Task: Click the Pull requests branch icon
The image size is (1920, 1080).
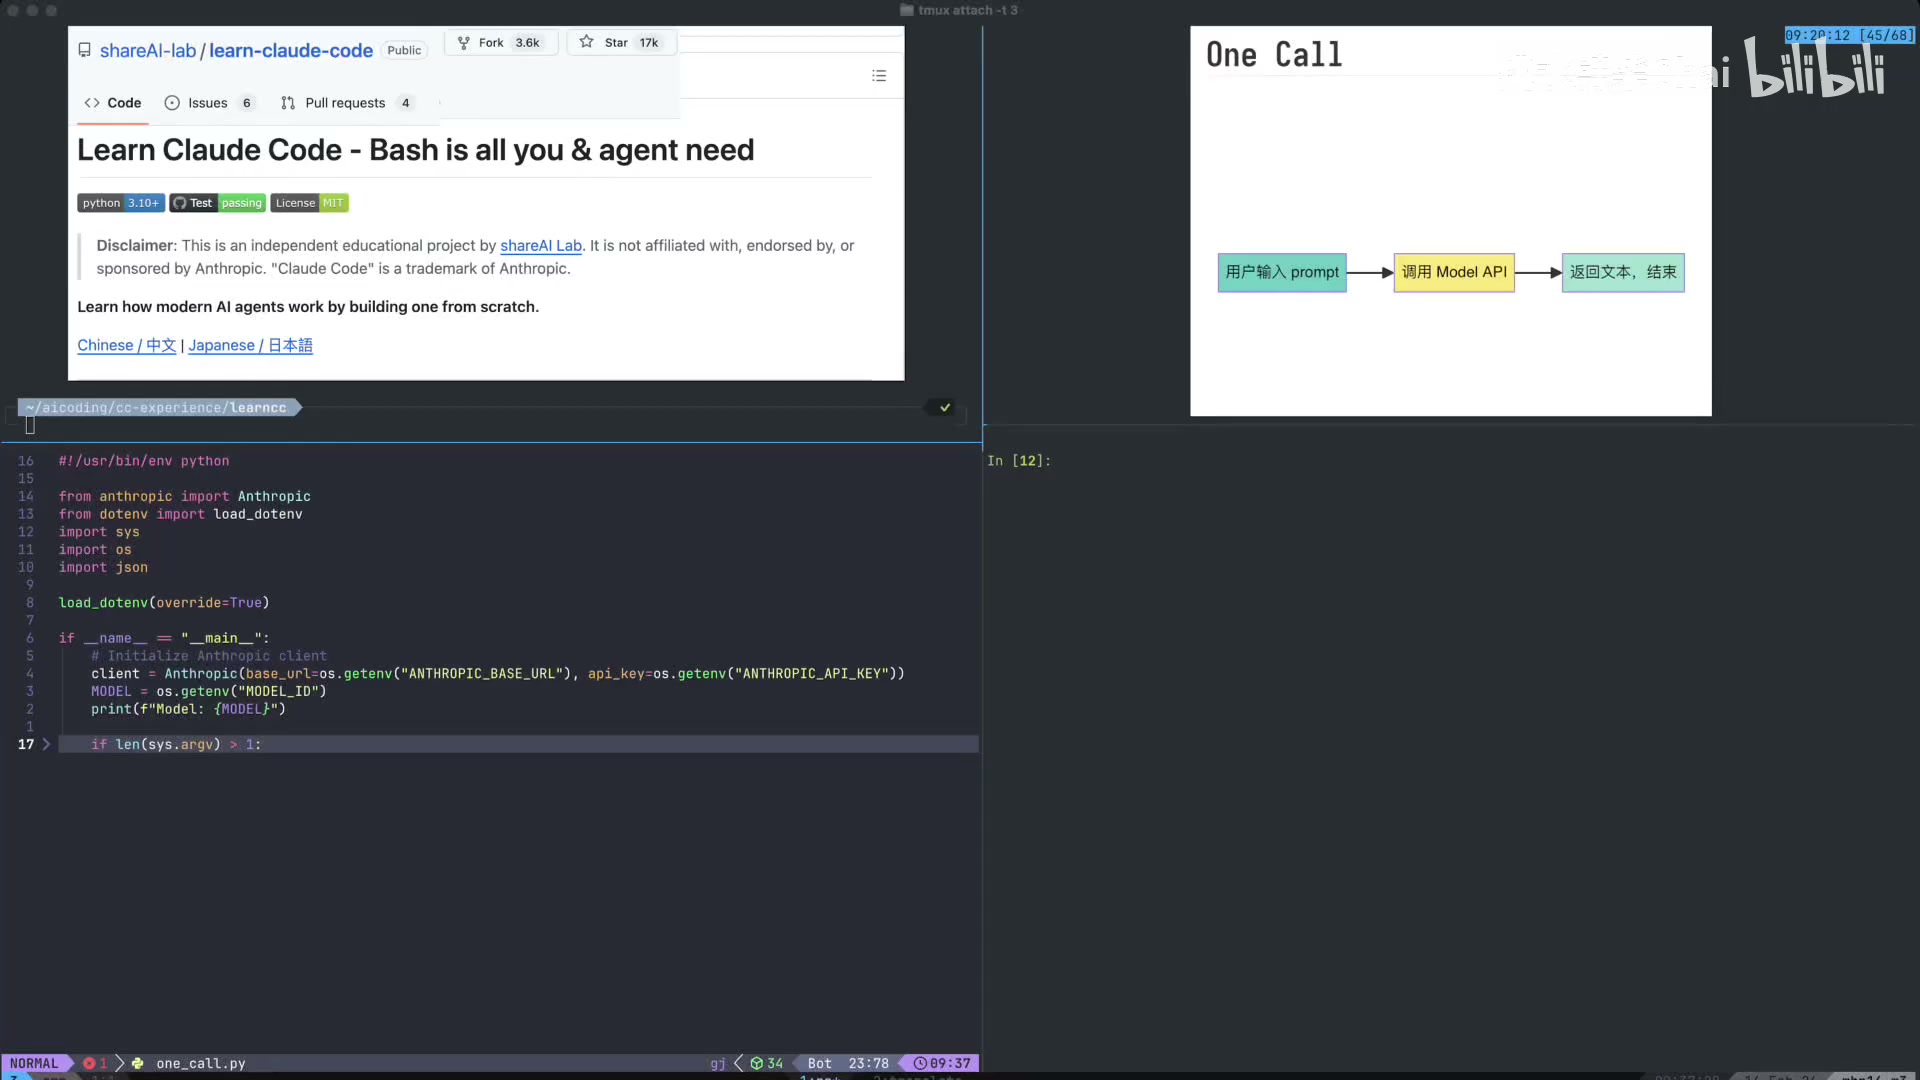Action: (x=288, y=103)
